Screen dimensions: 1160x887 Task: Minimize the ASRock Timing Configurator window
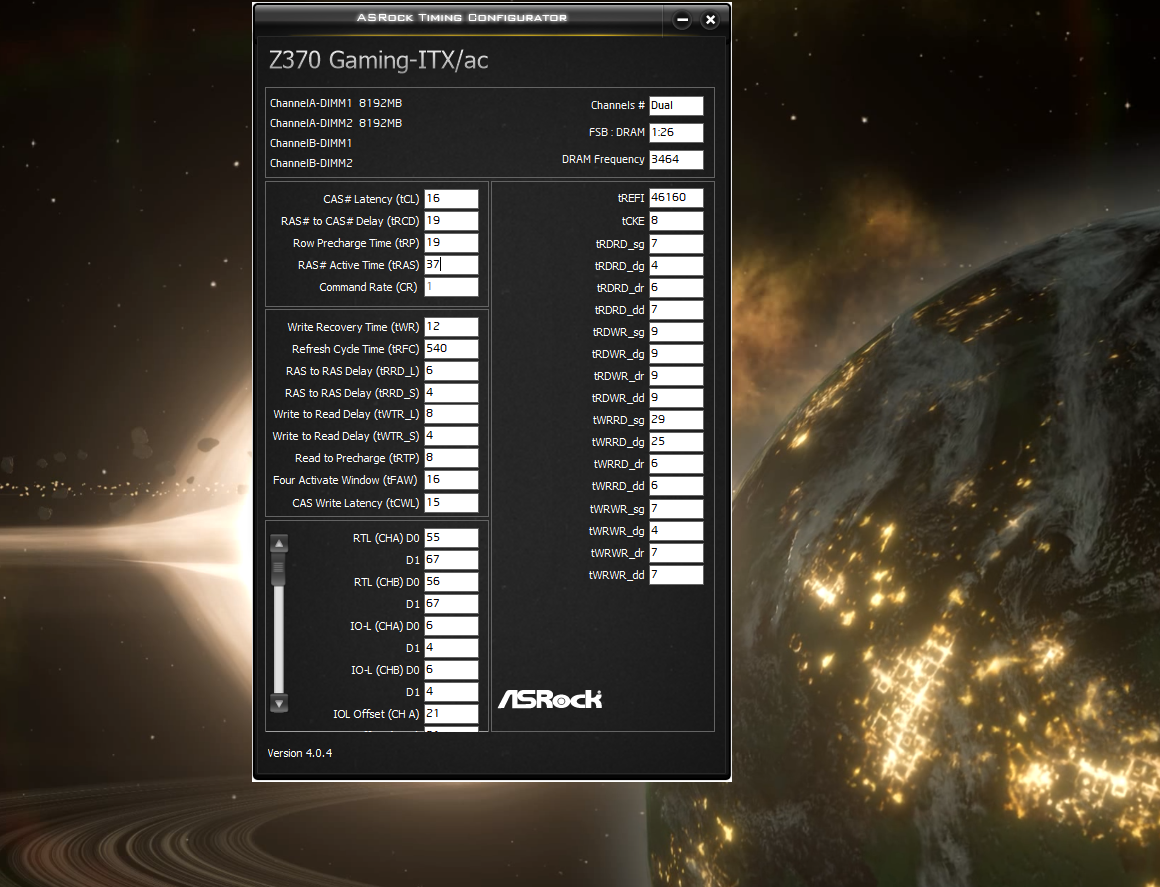(682, 20)
